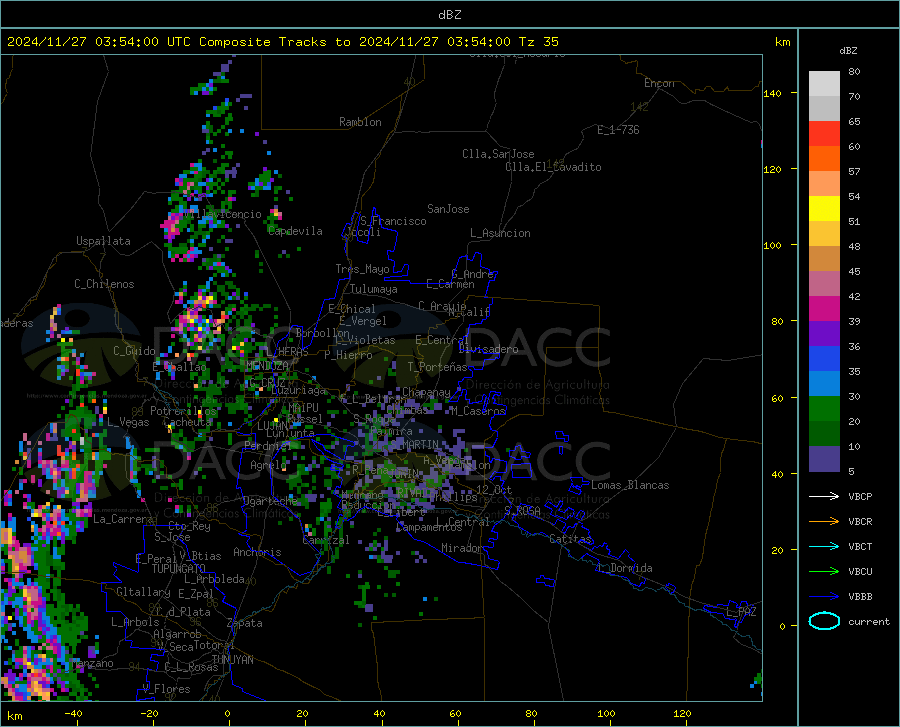Click the blue VBBB arrow legend icon

click(x=824, y=596)
